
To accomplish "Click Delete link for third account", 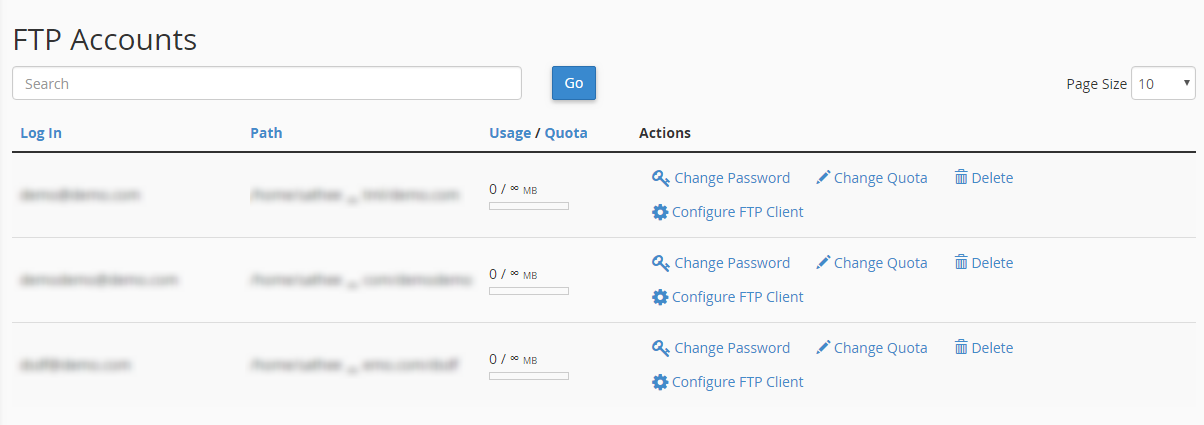I will coord(992,348).
